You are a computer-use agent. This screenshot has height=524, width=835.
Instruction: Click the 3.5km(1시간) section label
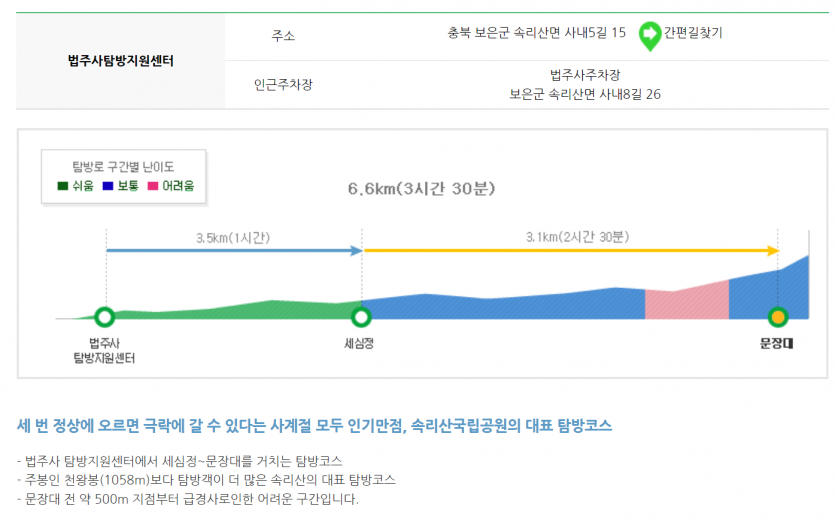click(x=233, y=238)
